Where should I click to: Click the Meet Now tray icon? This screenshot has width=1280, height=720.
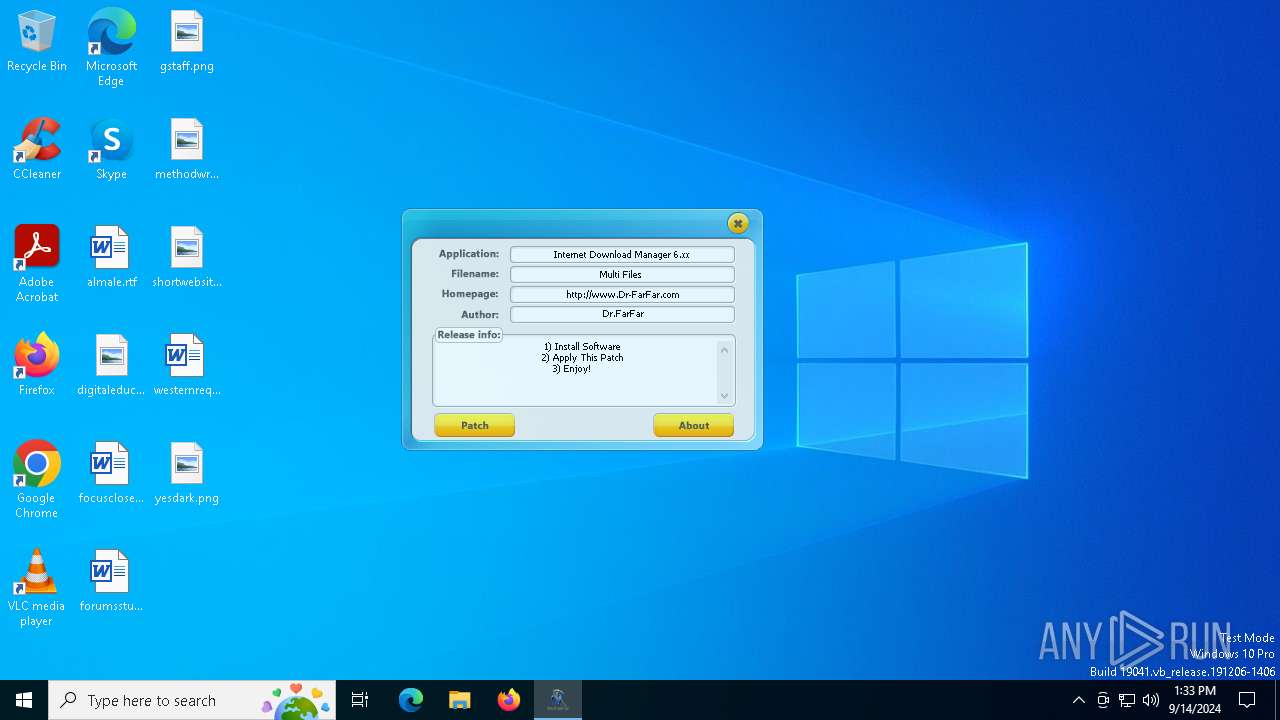tap(1103, 700)
